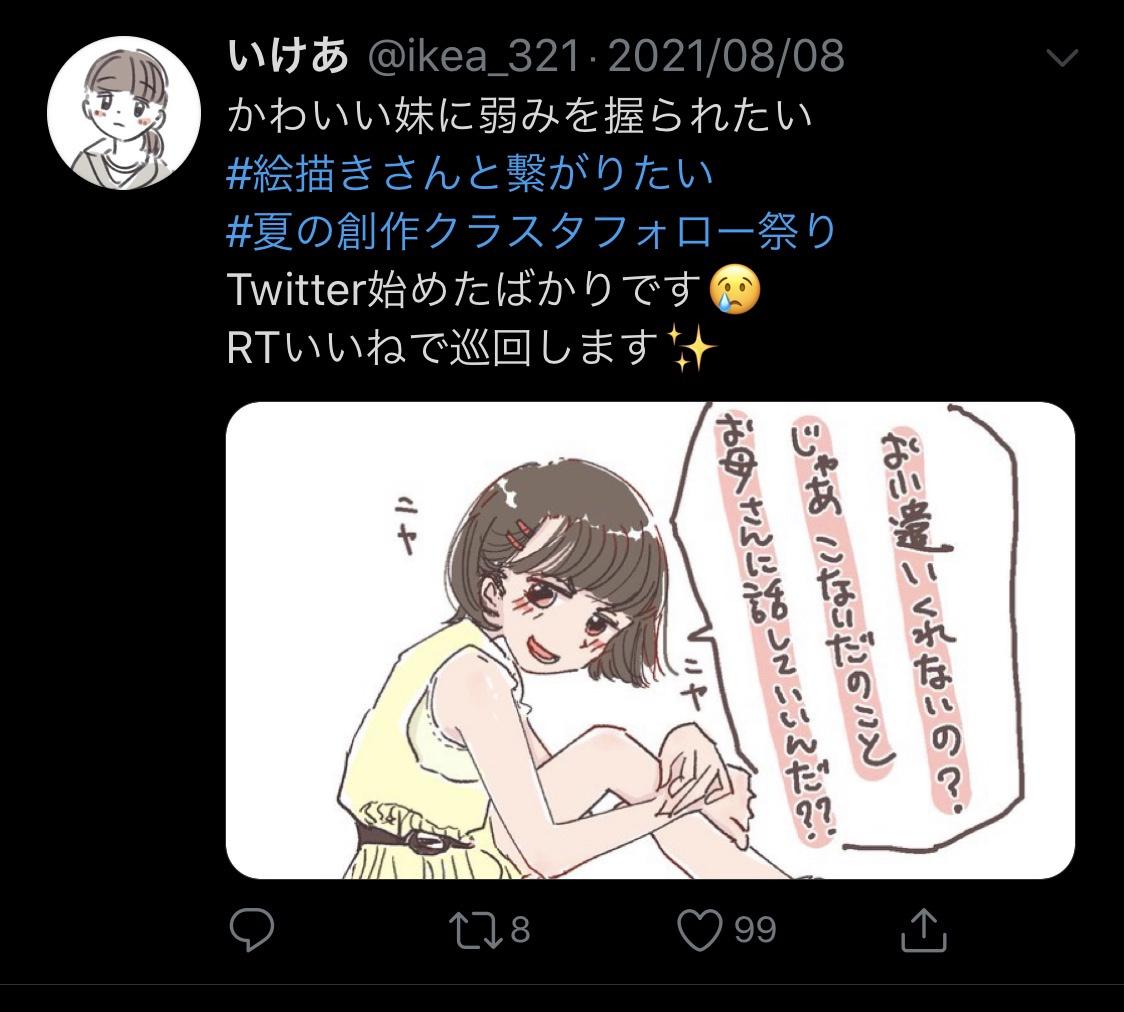The width and height of the screenshot is (1124, 1012).
Task: View the attached manga illustration
Action: [x=650, y=640]
